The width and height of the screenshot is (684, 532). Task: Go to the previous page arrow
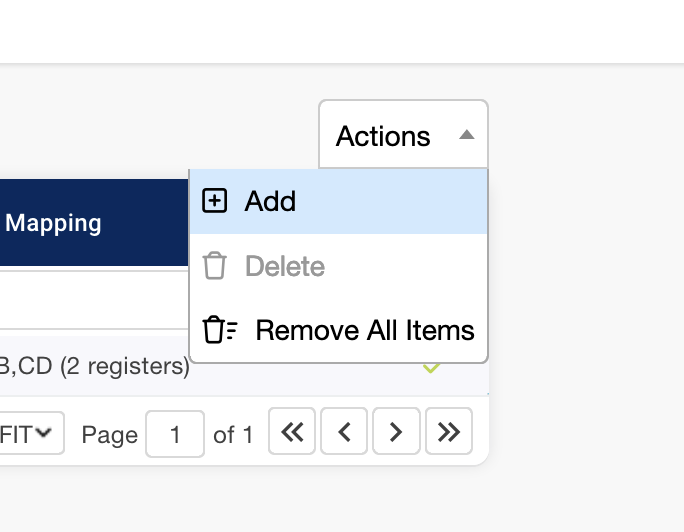tap(344, 432)
